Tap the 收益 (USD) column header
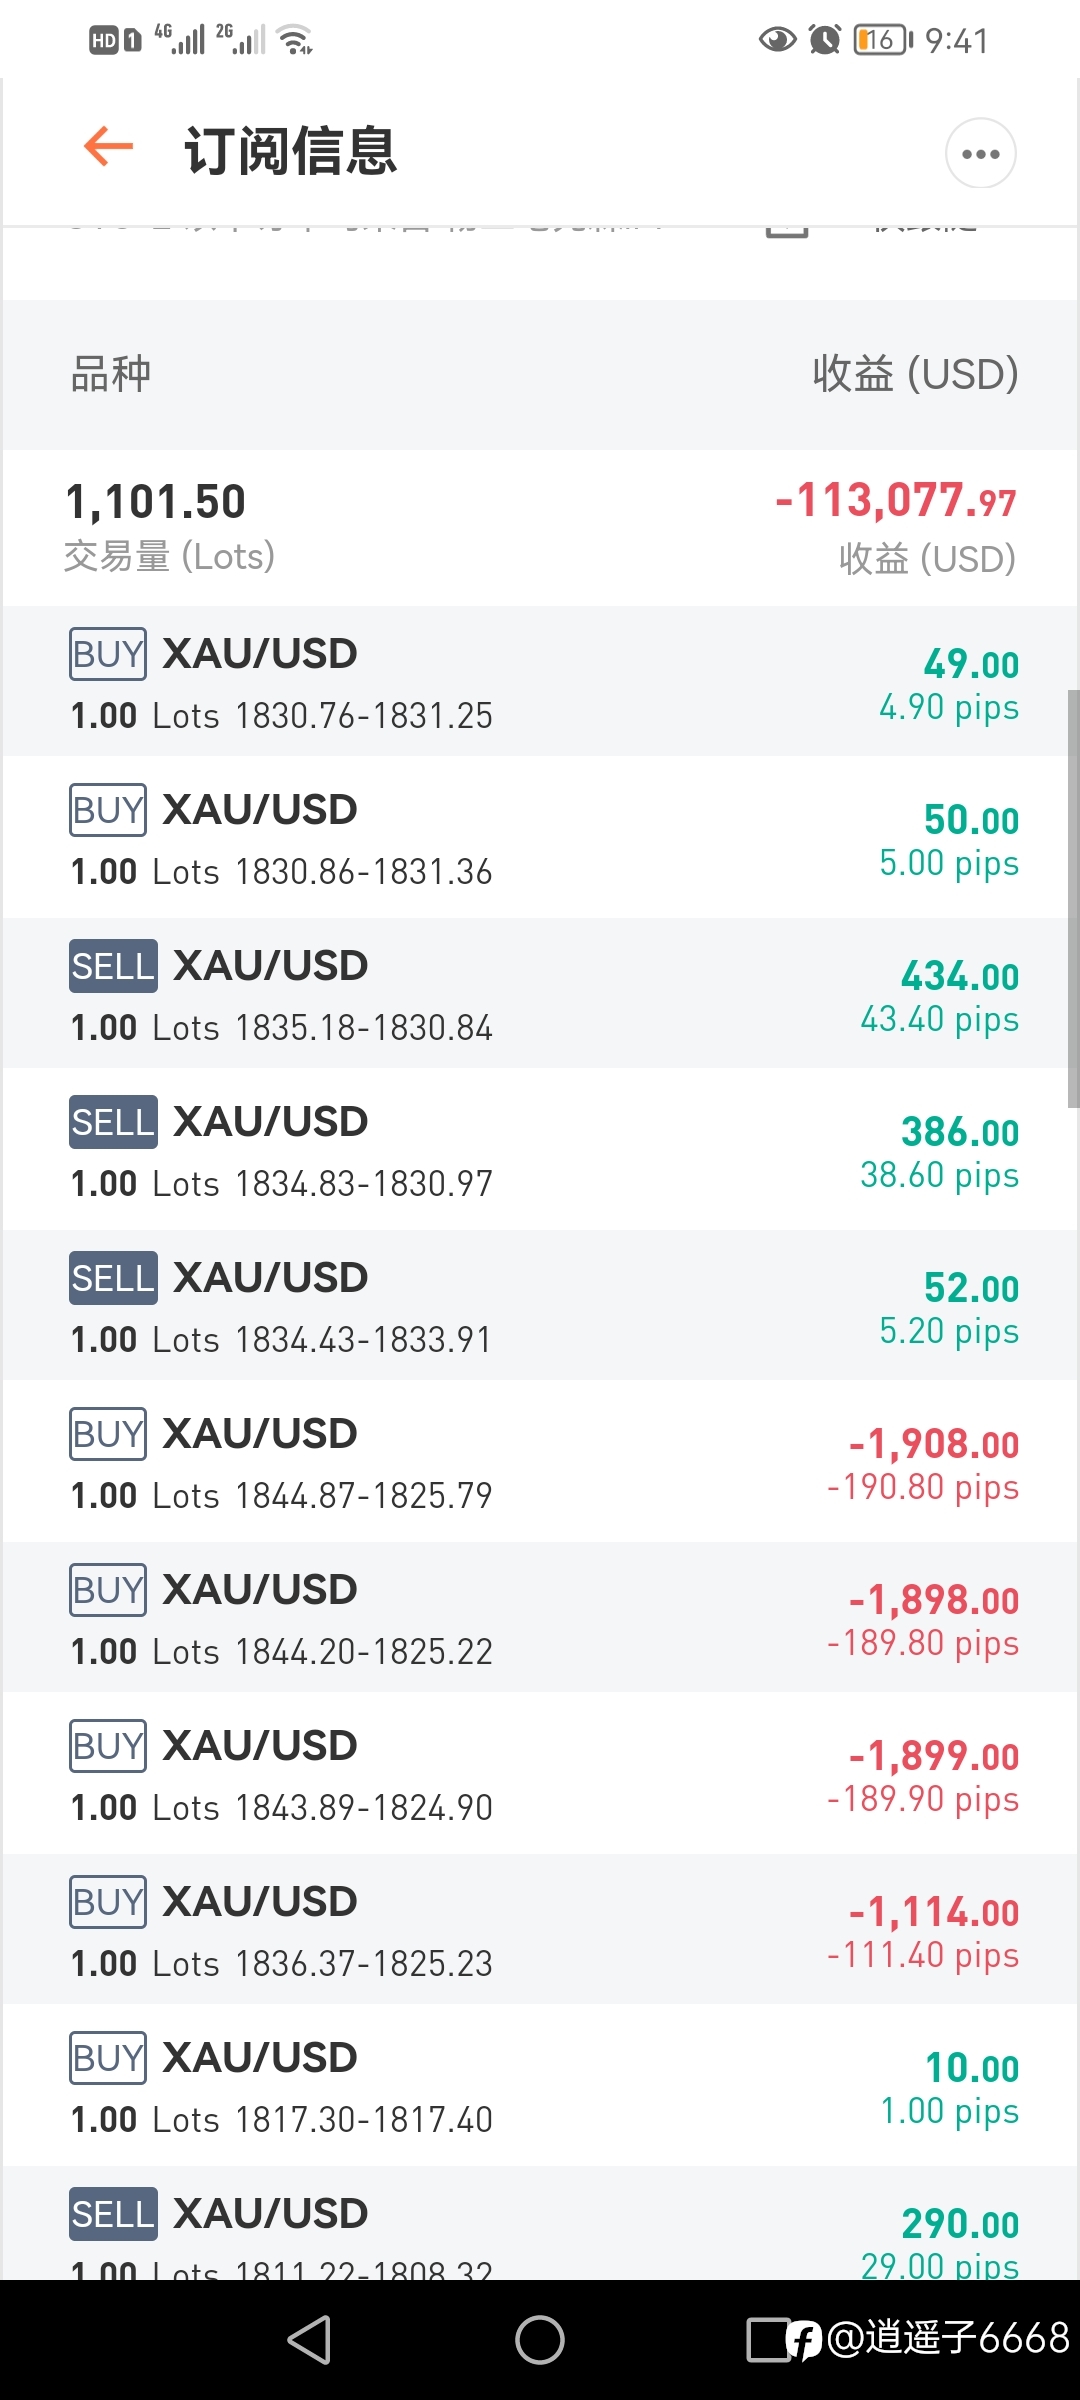Screen dimensions: 1080x2400 [x=915, y=374]
